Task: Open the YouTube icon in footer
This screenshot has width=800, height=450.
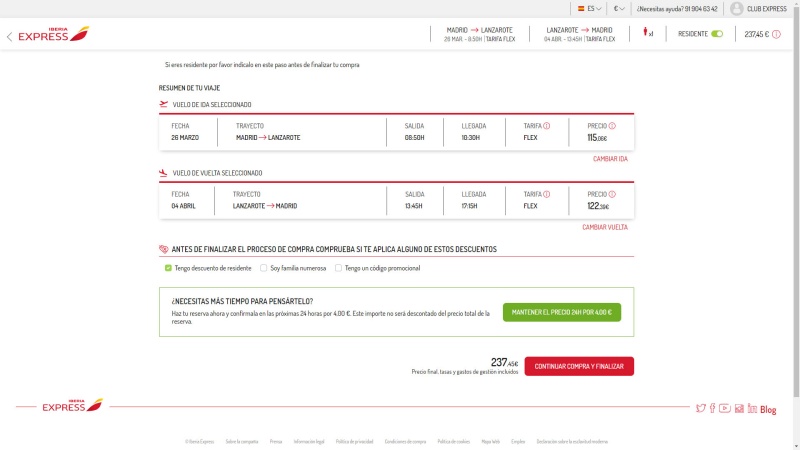Action: click(x=725, y=408)
